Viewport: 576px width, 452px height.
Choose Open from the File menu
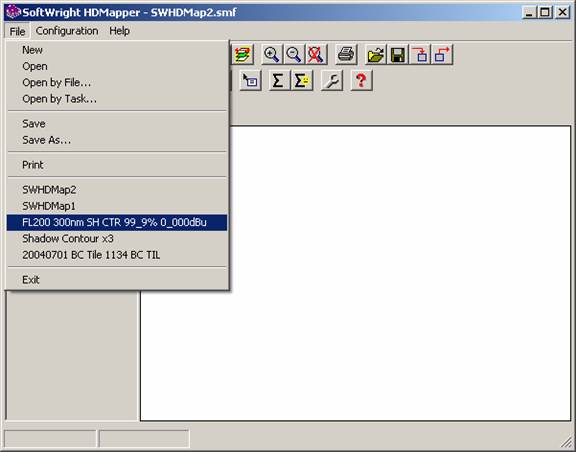click(117, 66)
